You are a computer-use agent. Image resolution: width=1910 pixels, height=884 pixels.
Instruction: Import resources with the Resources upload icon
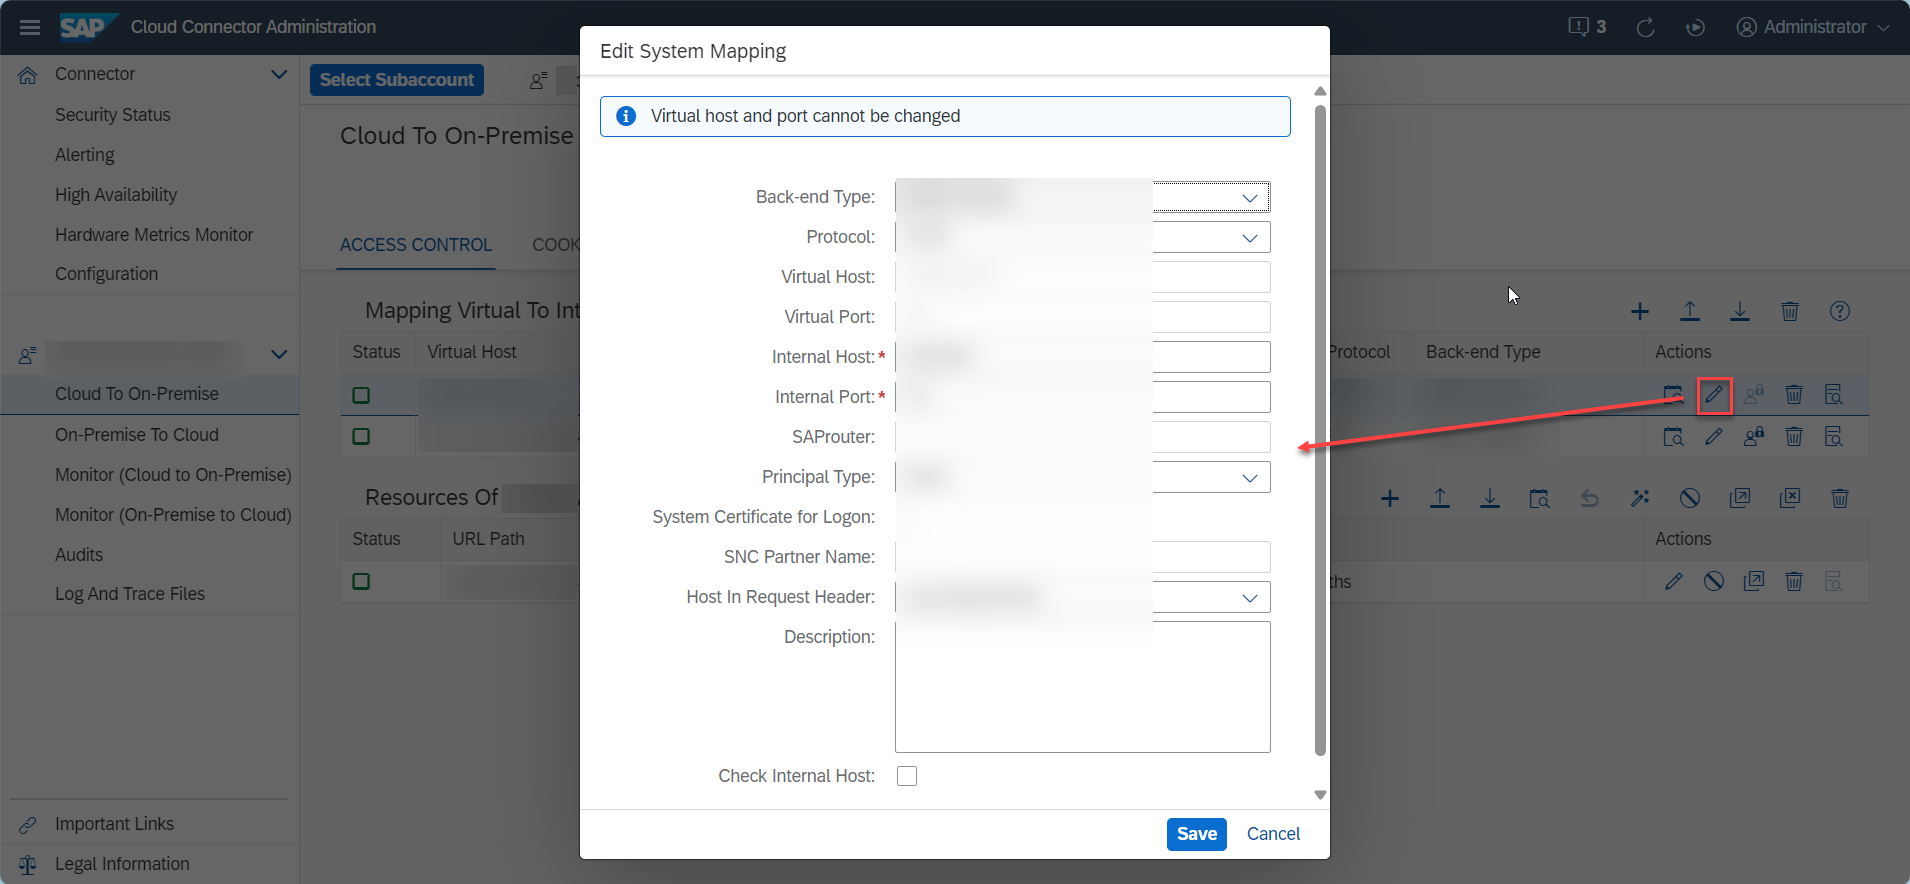tap(1440, 499)
